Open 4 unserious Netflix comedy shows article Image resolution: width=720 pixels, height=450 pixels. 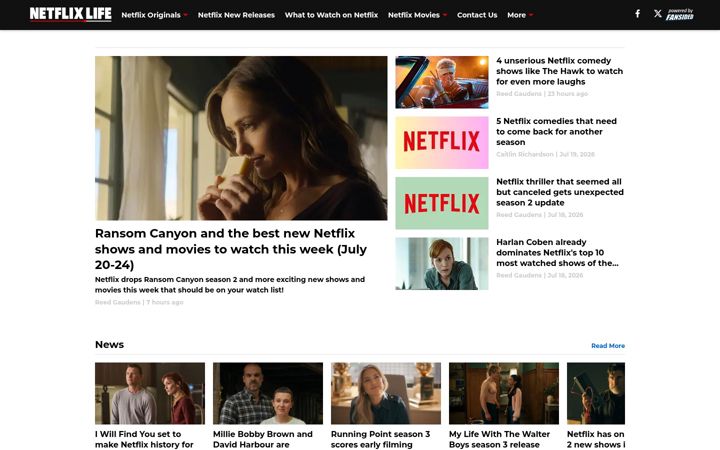pyautogui.click(x=559, y=71)
